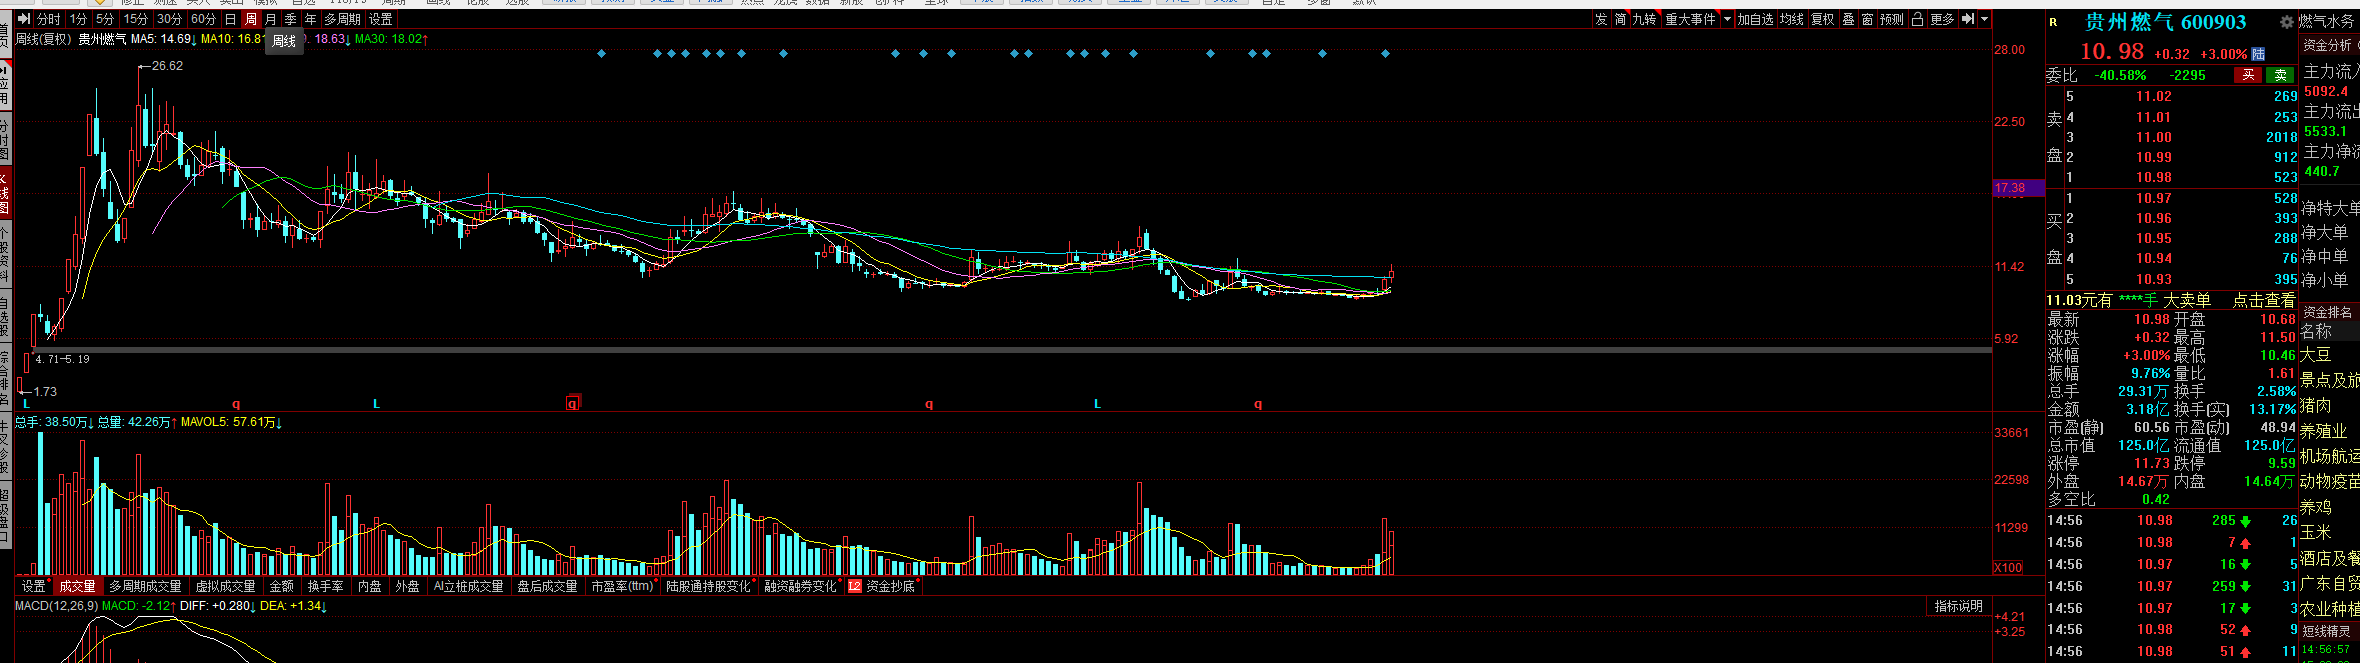Viewport: 2360px width, 663px height.
Task: Click the right-side panel collapse arrow icon
Action: tap(1968, 19)
